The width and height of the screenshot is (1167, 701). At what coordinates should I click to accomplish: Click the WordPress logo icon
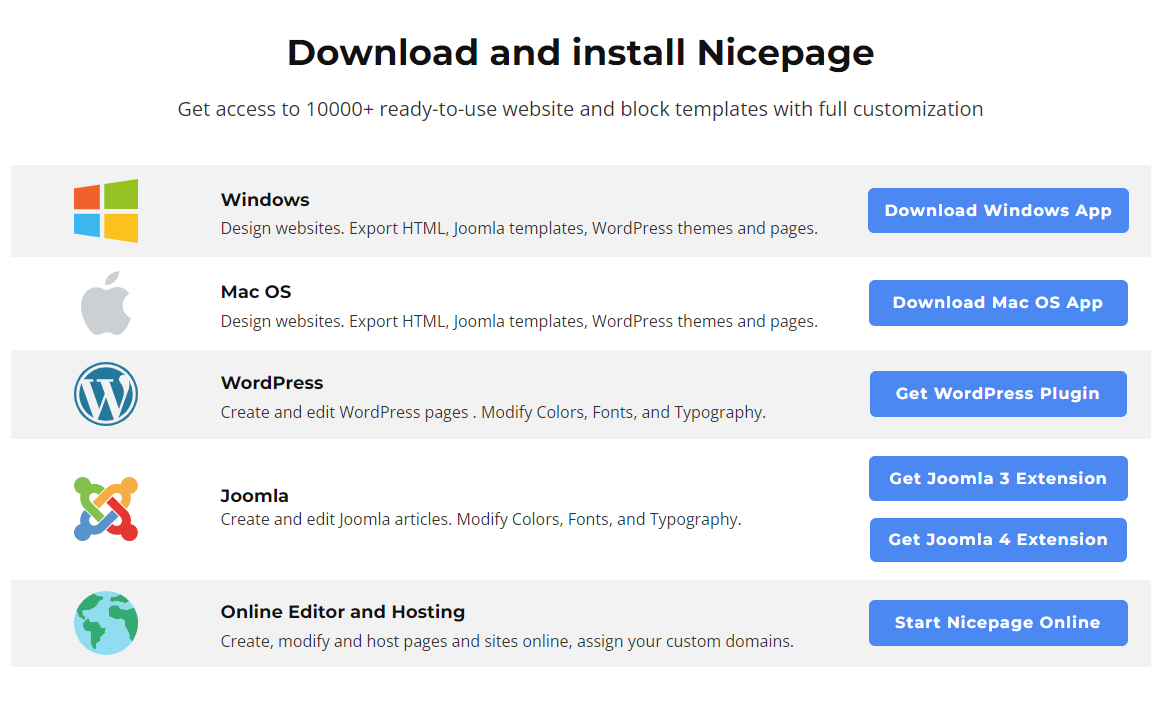pos(106,394)
